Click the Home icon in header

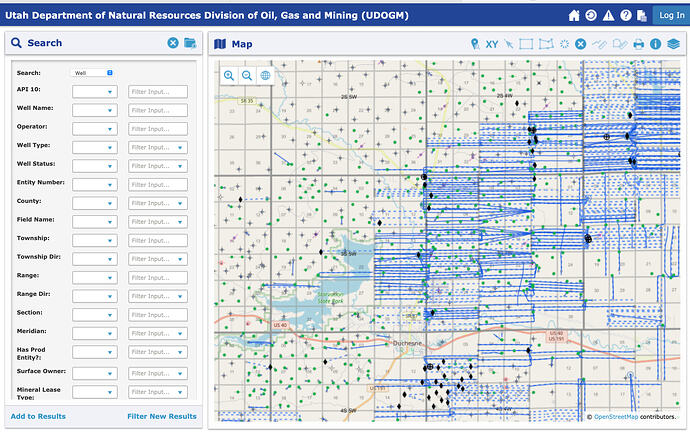pos(574,16)
